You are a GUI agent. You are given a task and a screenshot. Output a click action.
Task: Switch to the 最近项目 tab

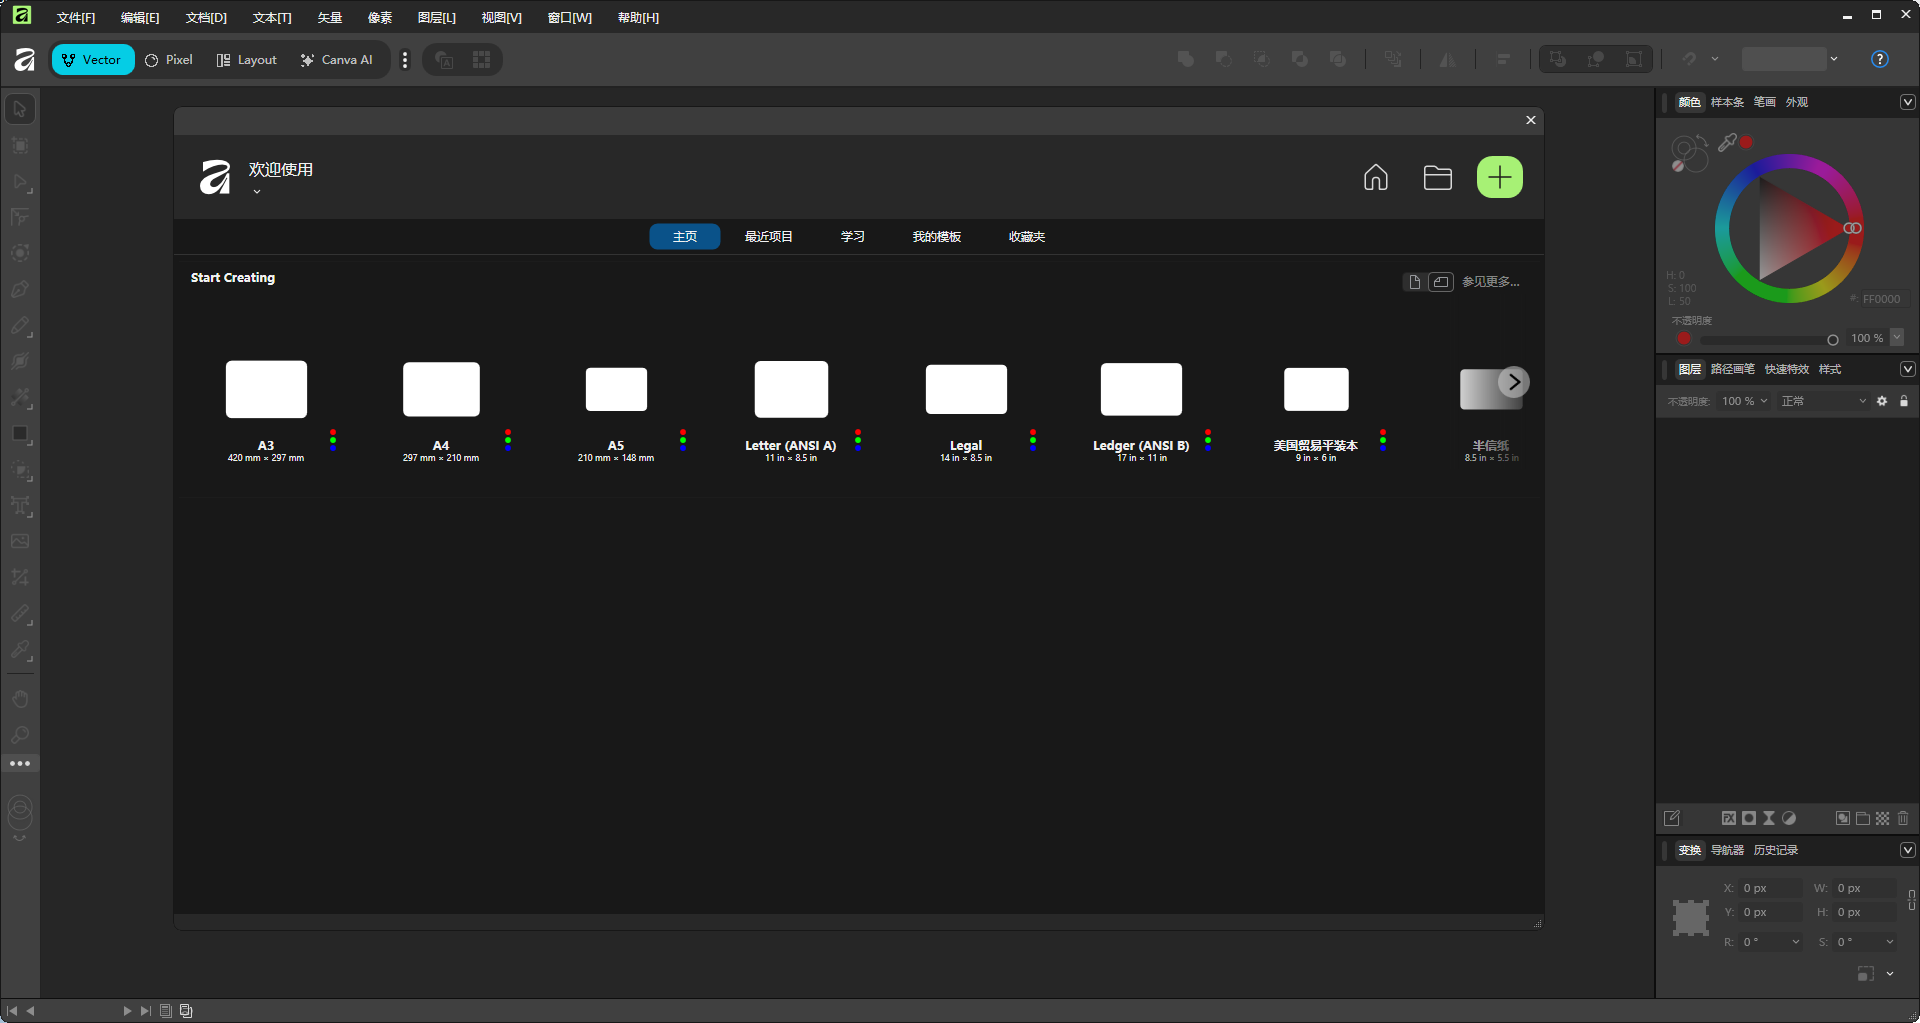[768, 237]
